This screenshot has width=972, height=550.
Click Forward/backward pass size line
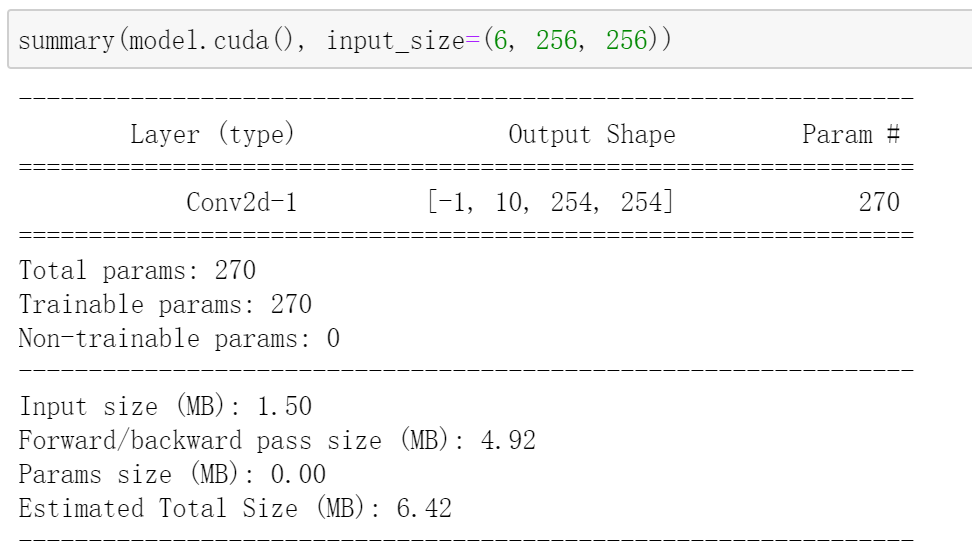[277, 440]
